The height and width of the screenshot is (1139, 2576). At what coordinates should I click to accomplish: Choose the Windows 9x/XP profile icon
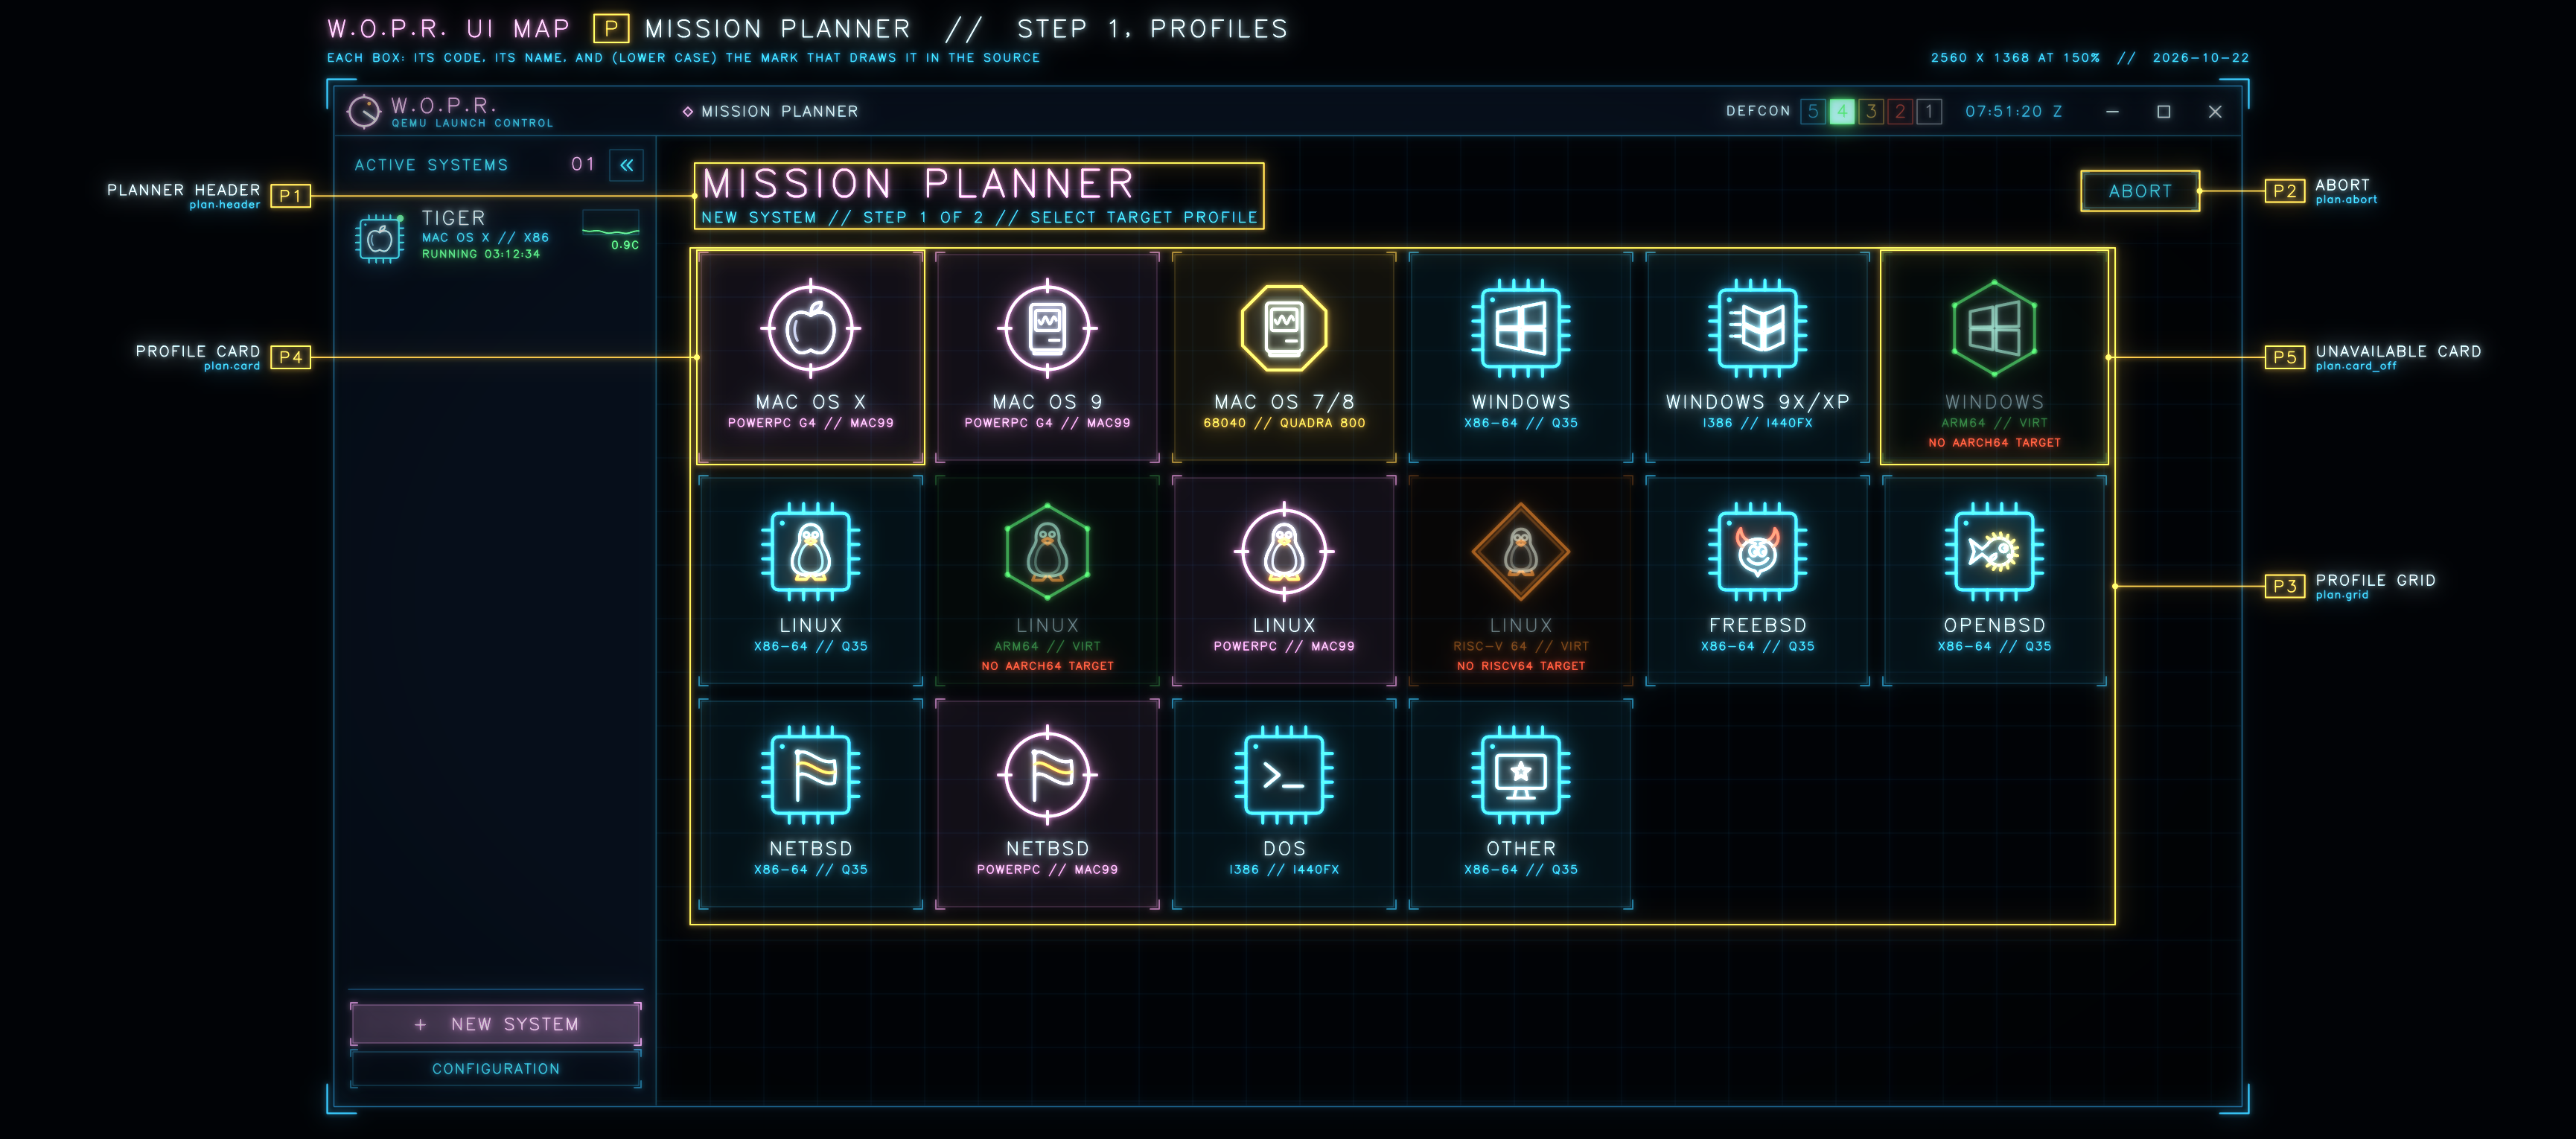point(1757,328)
